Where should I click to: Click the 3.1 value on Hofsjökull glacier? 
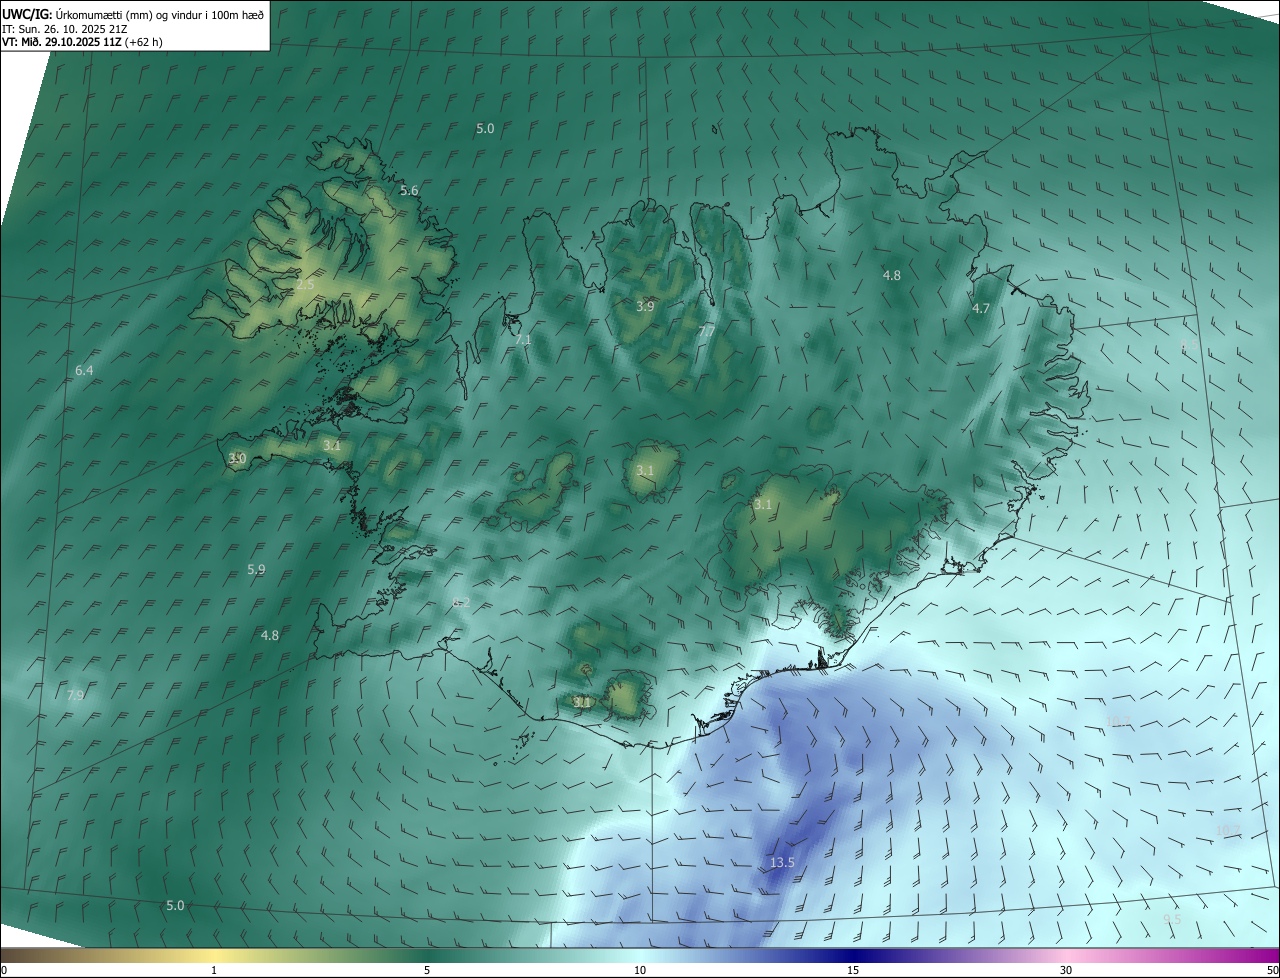(x=645, y=470)
